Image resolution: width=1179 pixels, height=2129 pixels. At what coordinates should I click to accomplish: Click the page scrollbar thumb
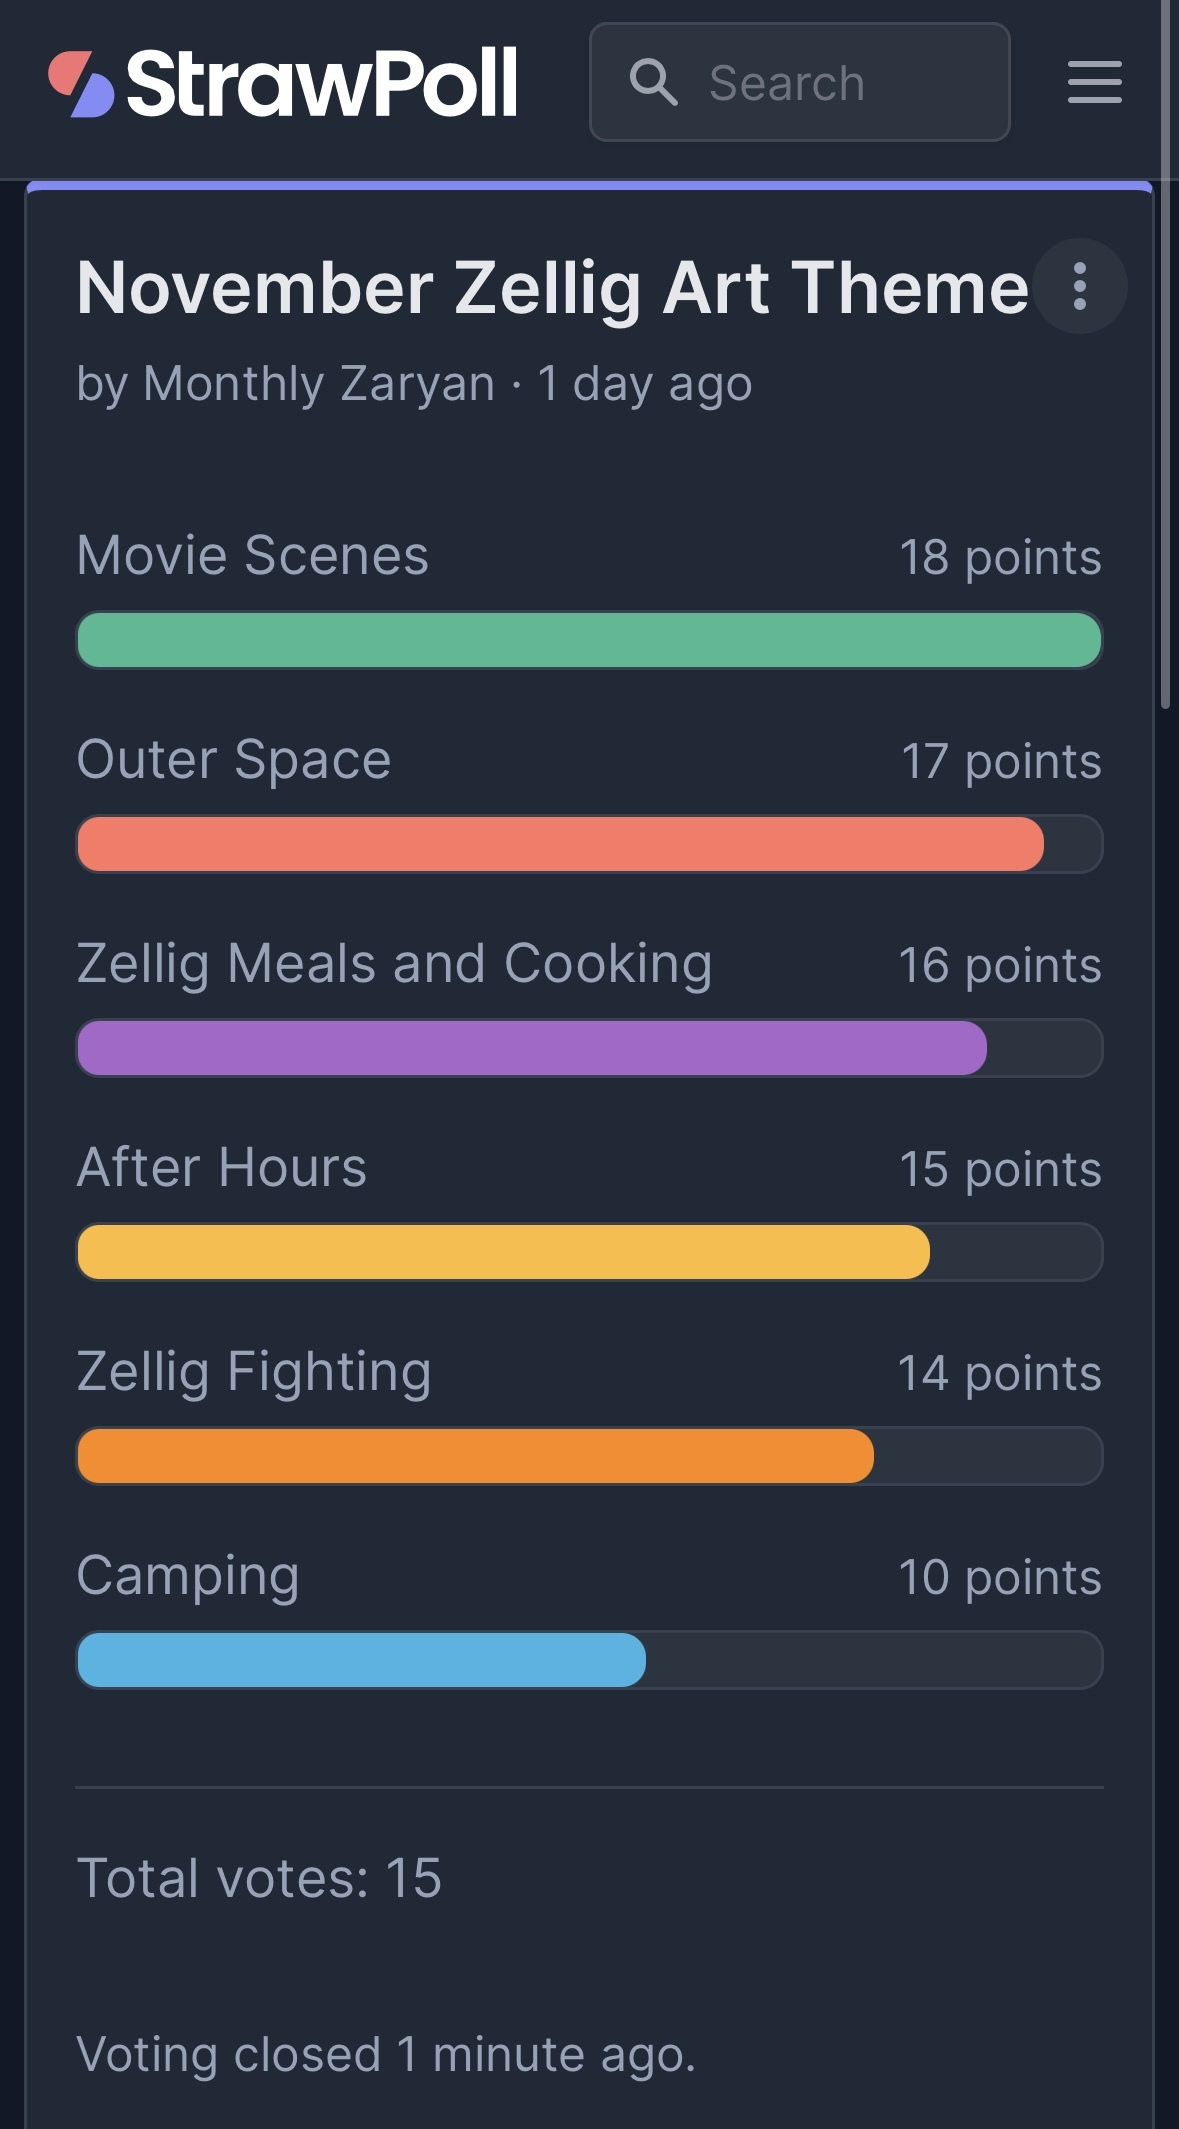click(x=1165, y=350)
